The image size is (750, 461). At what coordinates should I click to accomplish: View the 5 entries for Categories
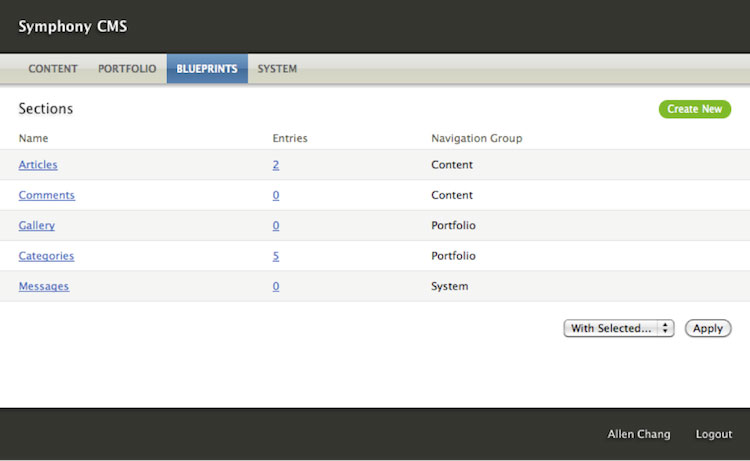275,256
